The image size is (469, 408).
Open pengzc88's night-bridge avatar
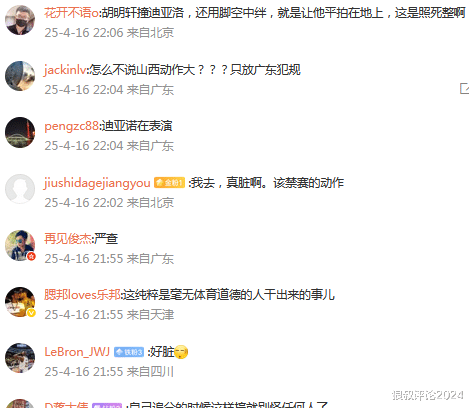pyautogui.click(x=20, y=132)
